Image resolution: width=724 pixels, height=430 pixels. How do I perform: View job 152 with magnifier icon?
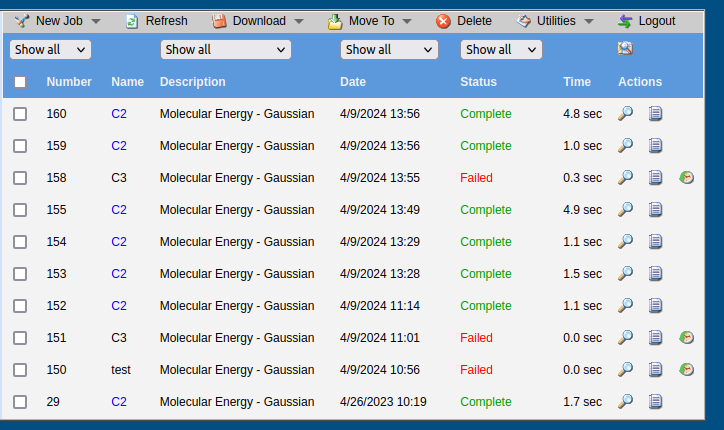coord(625,305)
